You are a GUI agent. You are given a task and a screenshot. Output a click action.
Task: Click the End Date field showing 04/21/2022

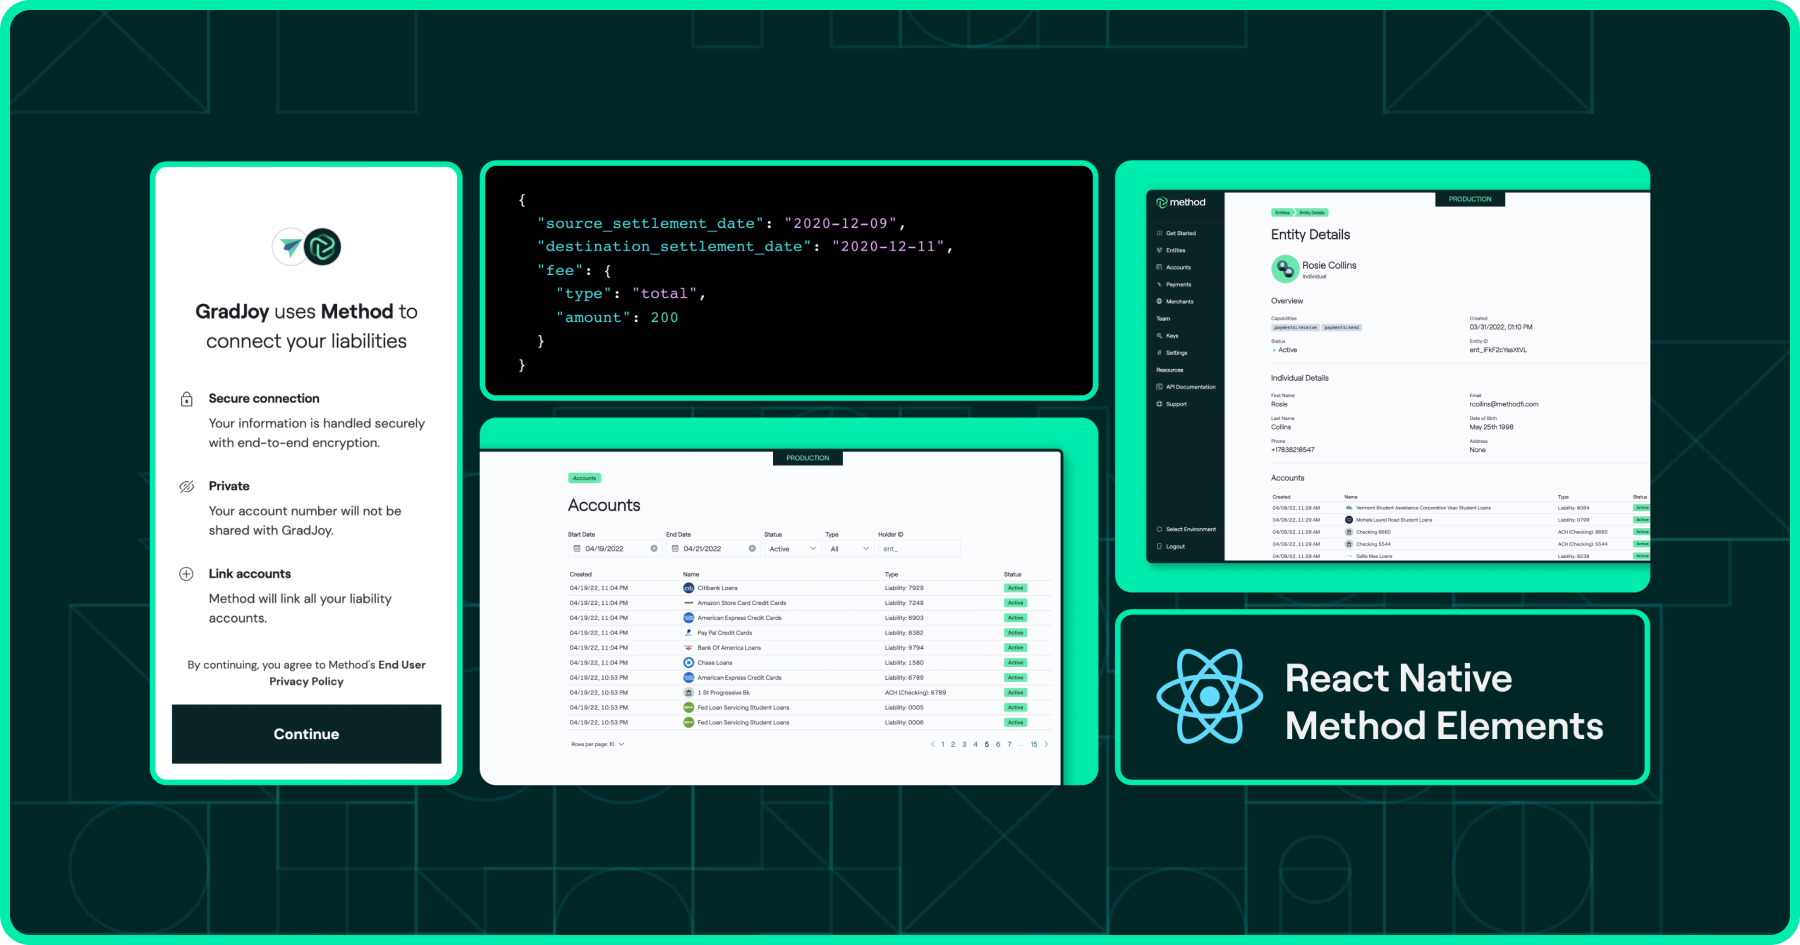coord(713,549)
